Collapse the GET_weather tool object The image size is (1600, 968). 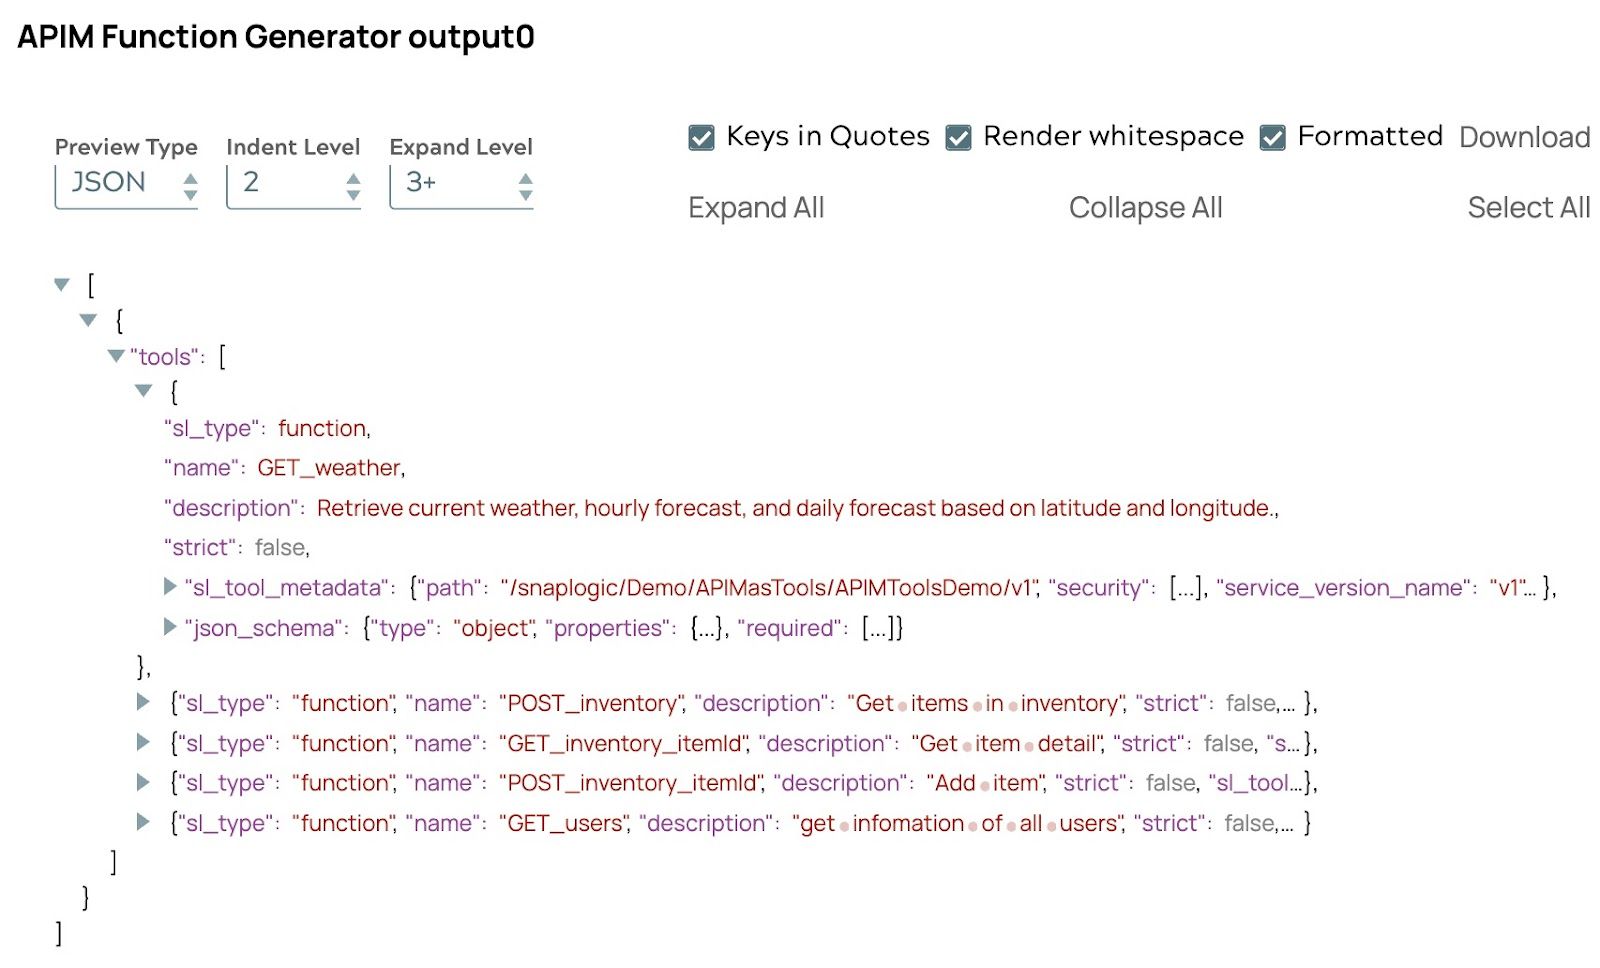tap(144, 391)
